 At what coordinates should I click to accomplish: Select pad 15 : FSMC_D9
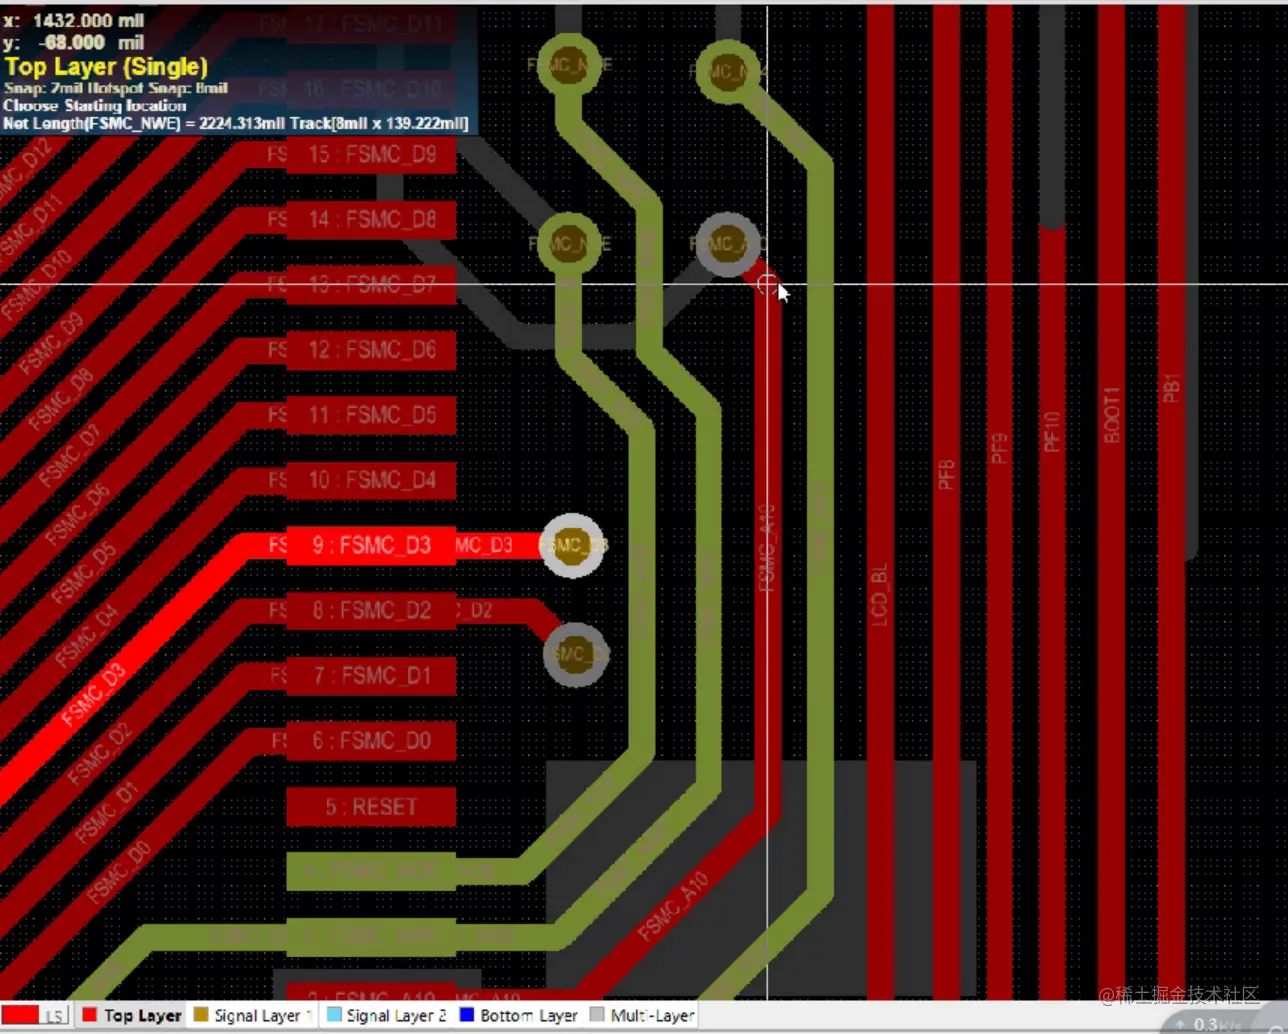click(x=371, y=155)
